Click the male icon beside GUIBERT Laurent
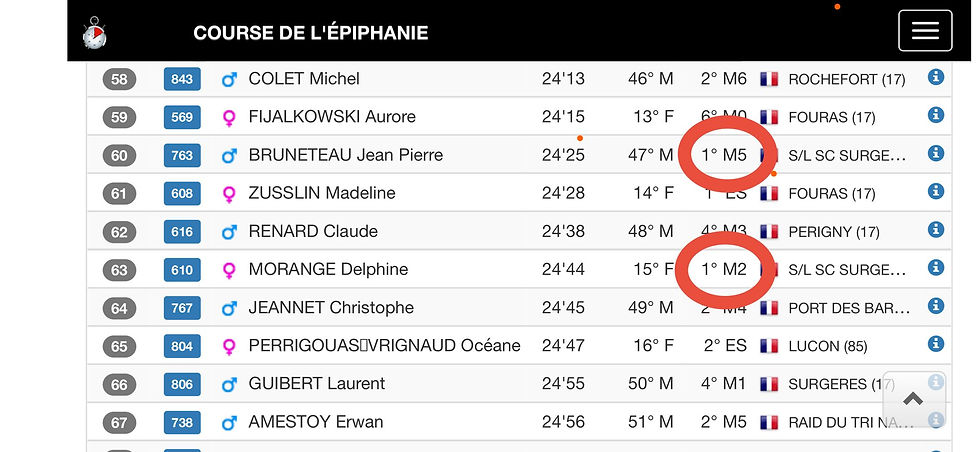The image size is (980, 452). click(x=229, y=384)
